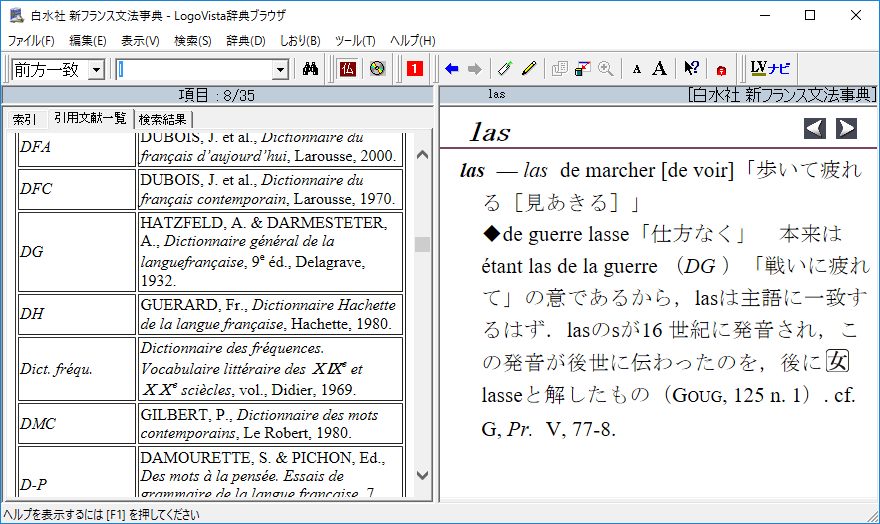Switch to the 検索結果 tab
880x524 pixels.
(x=162, y=119)
